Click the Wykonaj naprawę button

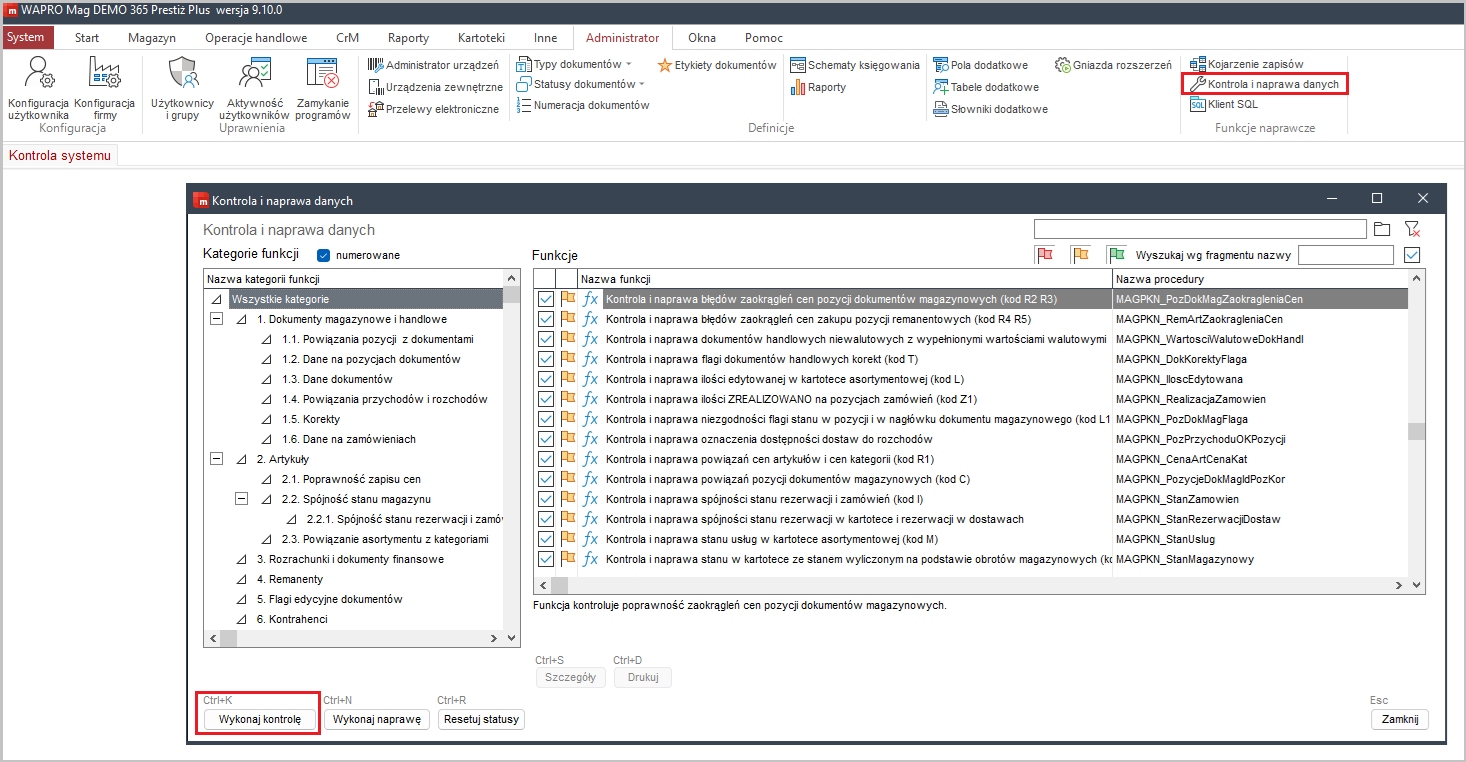(378, 719)
